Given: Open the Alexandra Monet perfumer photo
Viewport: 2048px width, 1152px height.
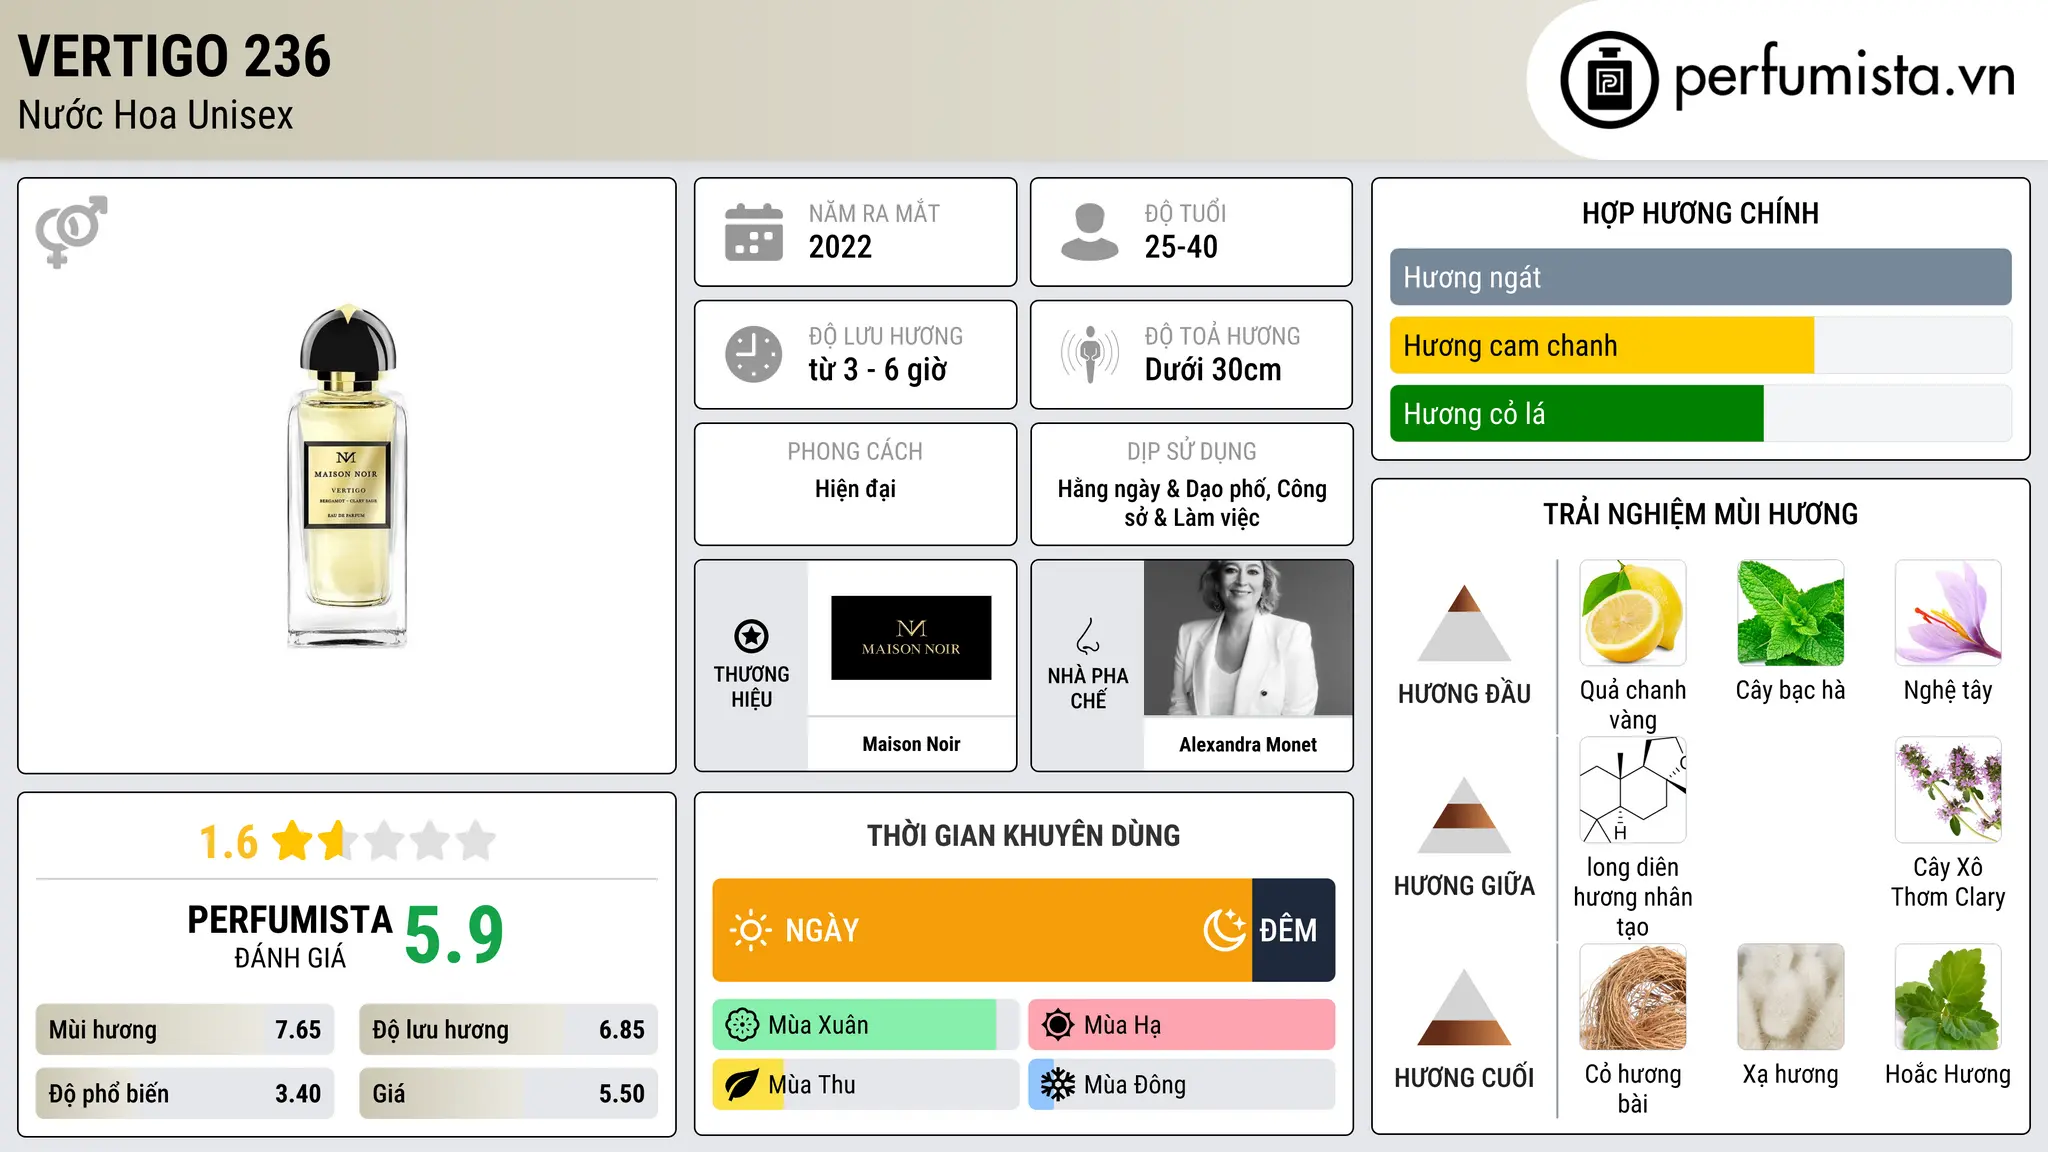Looking at the screenshot, I should [1248, 638].
